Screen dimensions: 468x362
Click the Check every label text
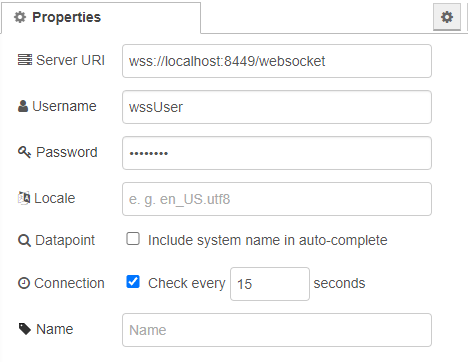187,283
